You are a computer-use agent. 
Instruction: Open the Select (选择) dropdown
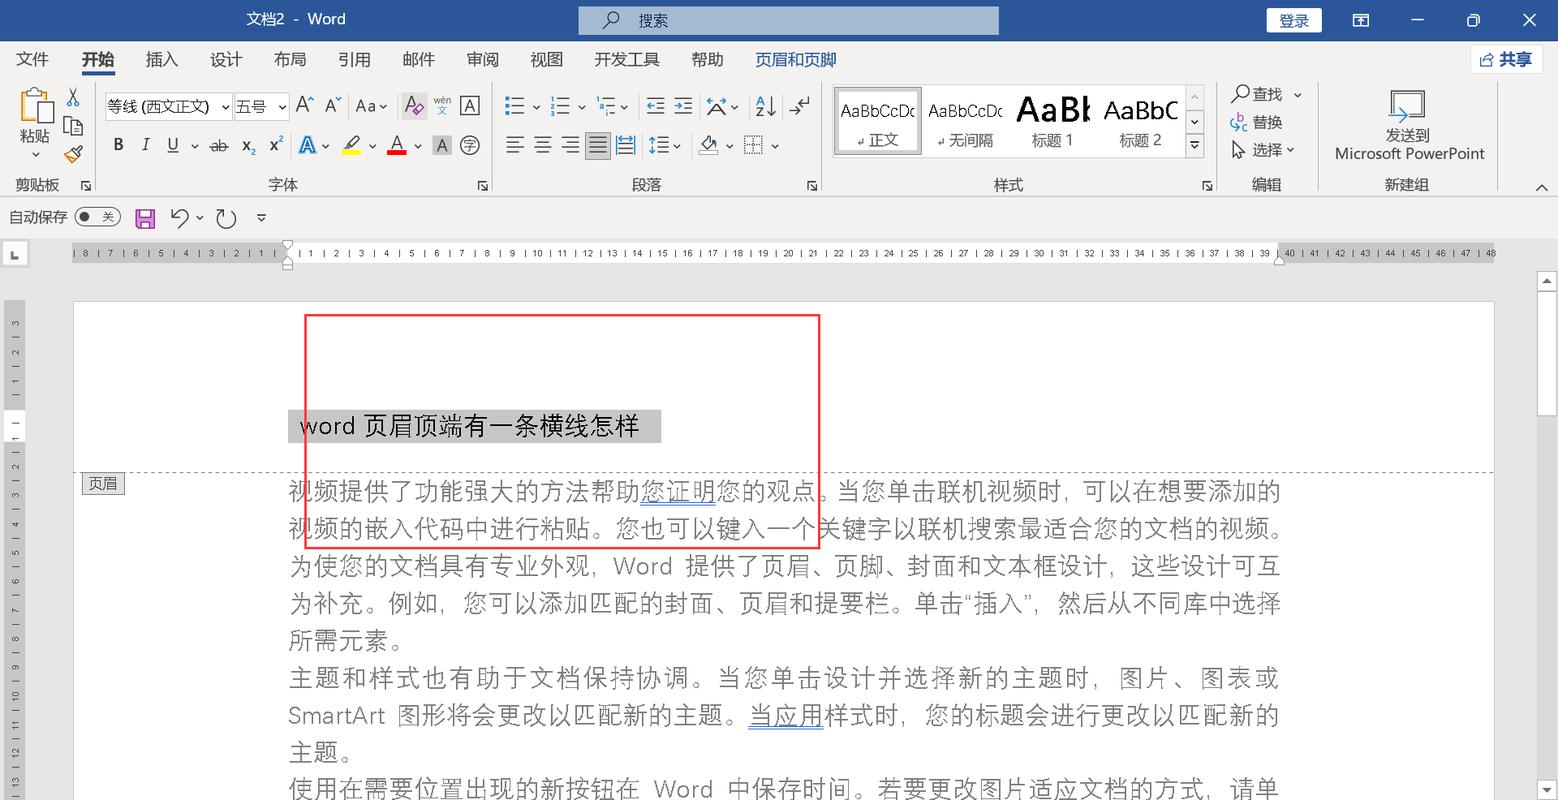tap(1262, 150)
